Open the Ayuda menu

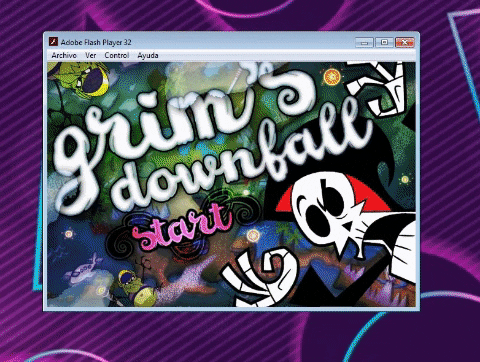[x=148, y=55]
